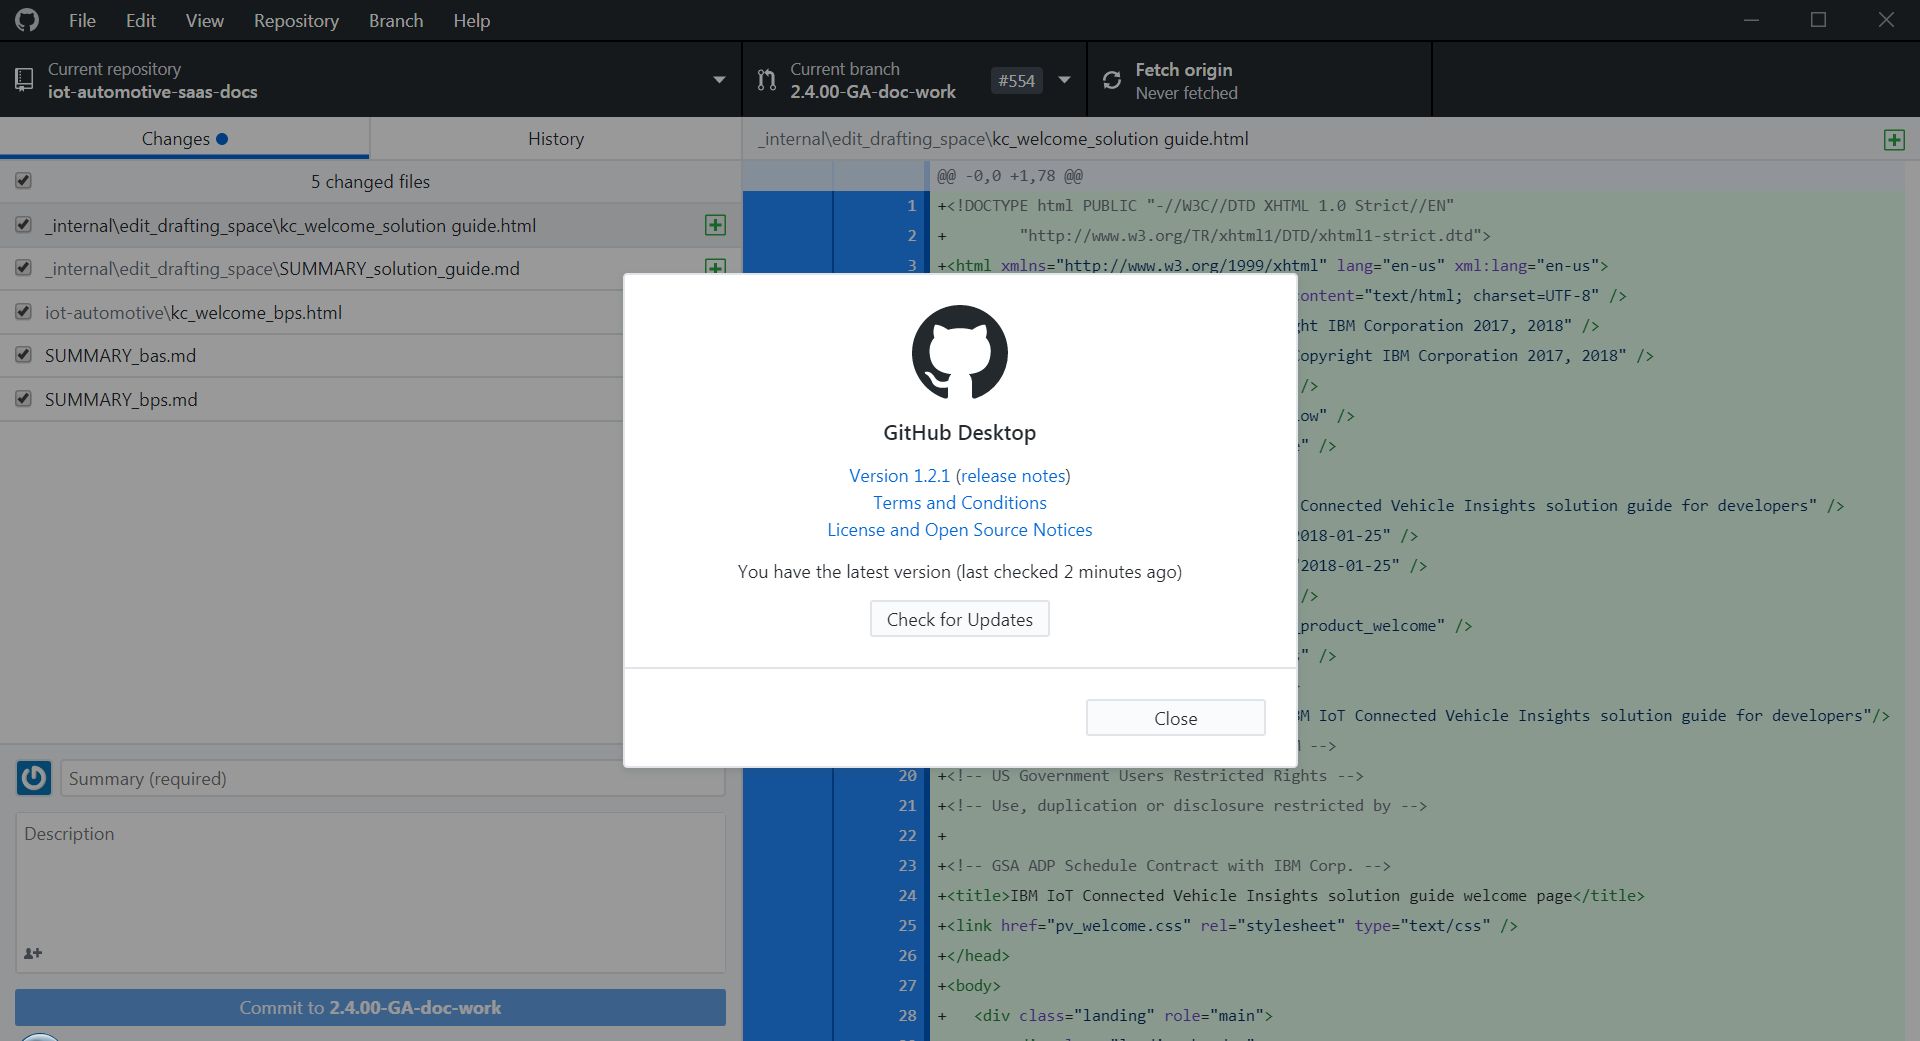Click the repository icon beside Current repository
Image resolution: width=1920 pixels, height=1041 pixels.
[24, 80]
